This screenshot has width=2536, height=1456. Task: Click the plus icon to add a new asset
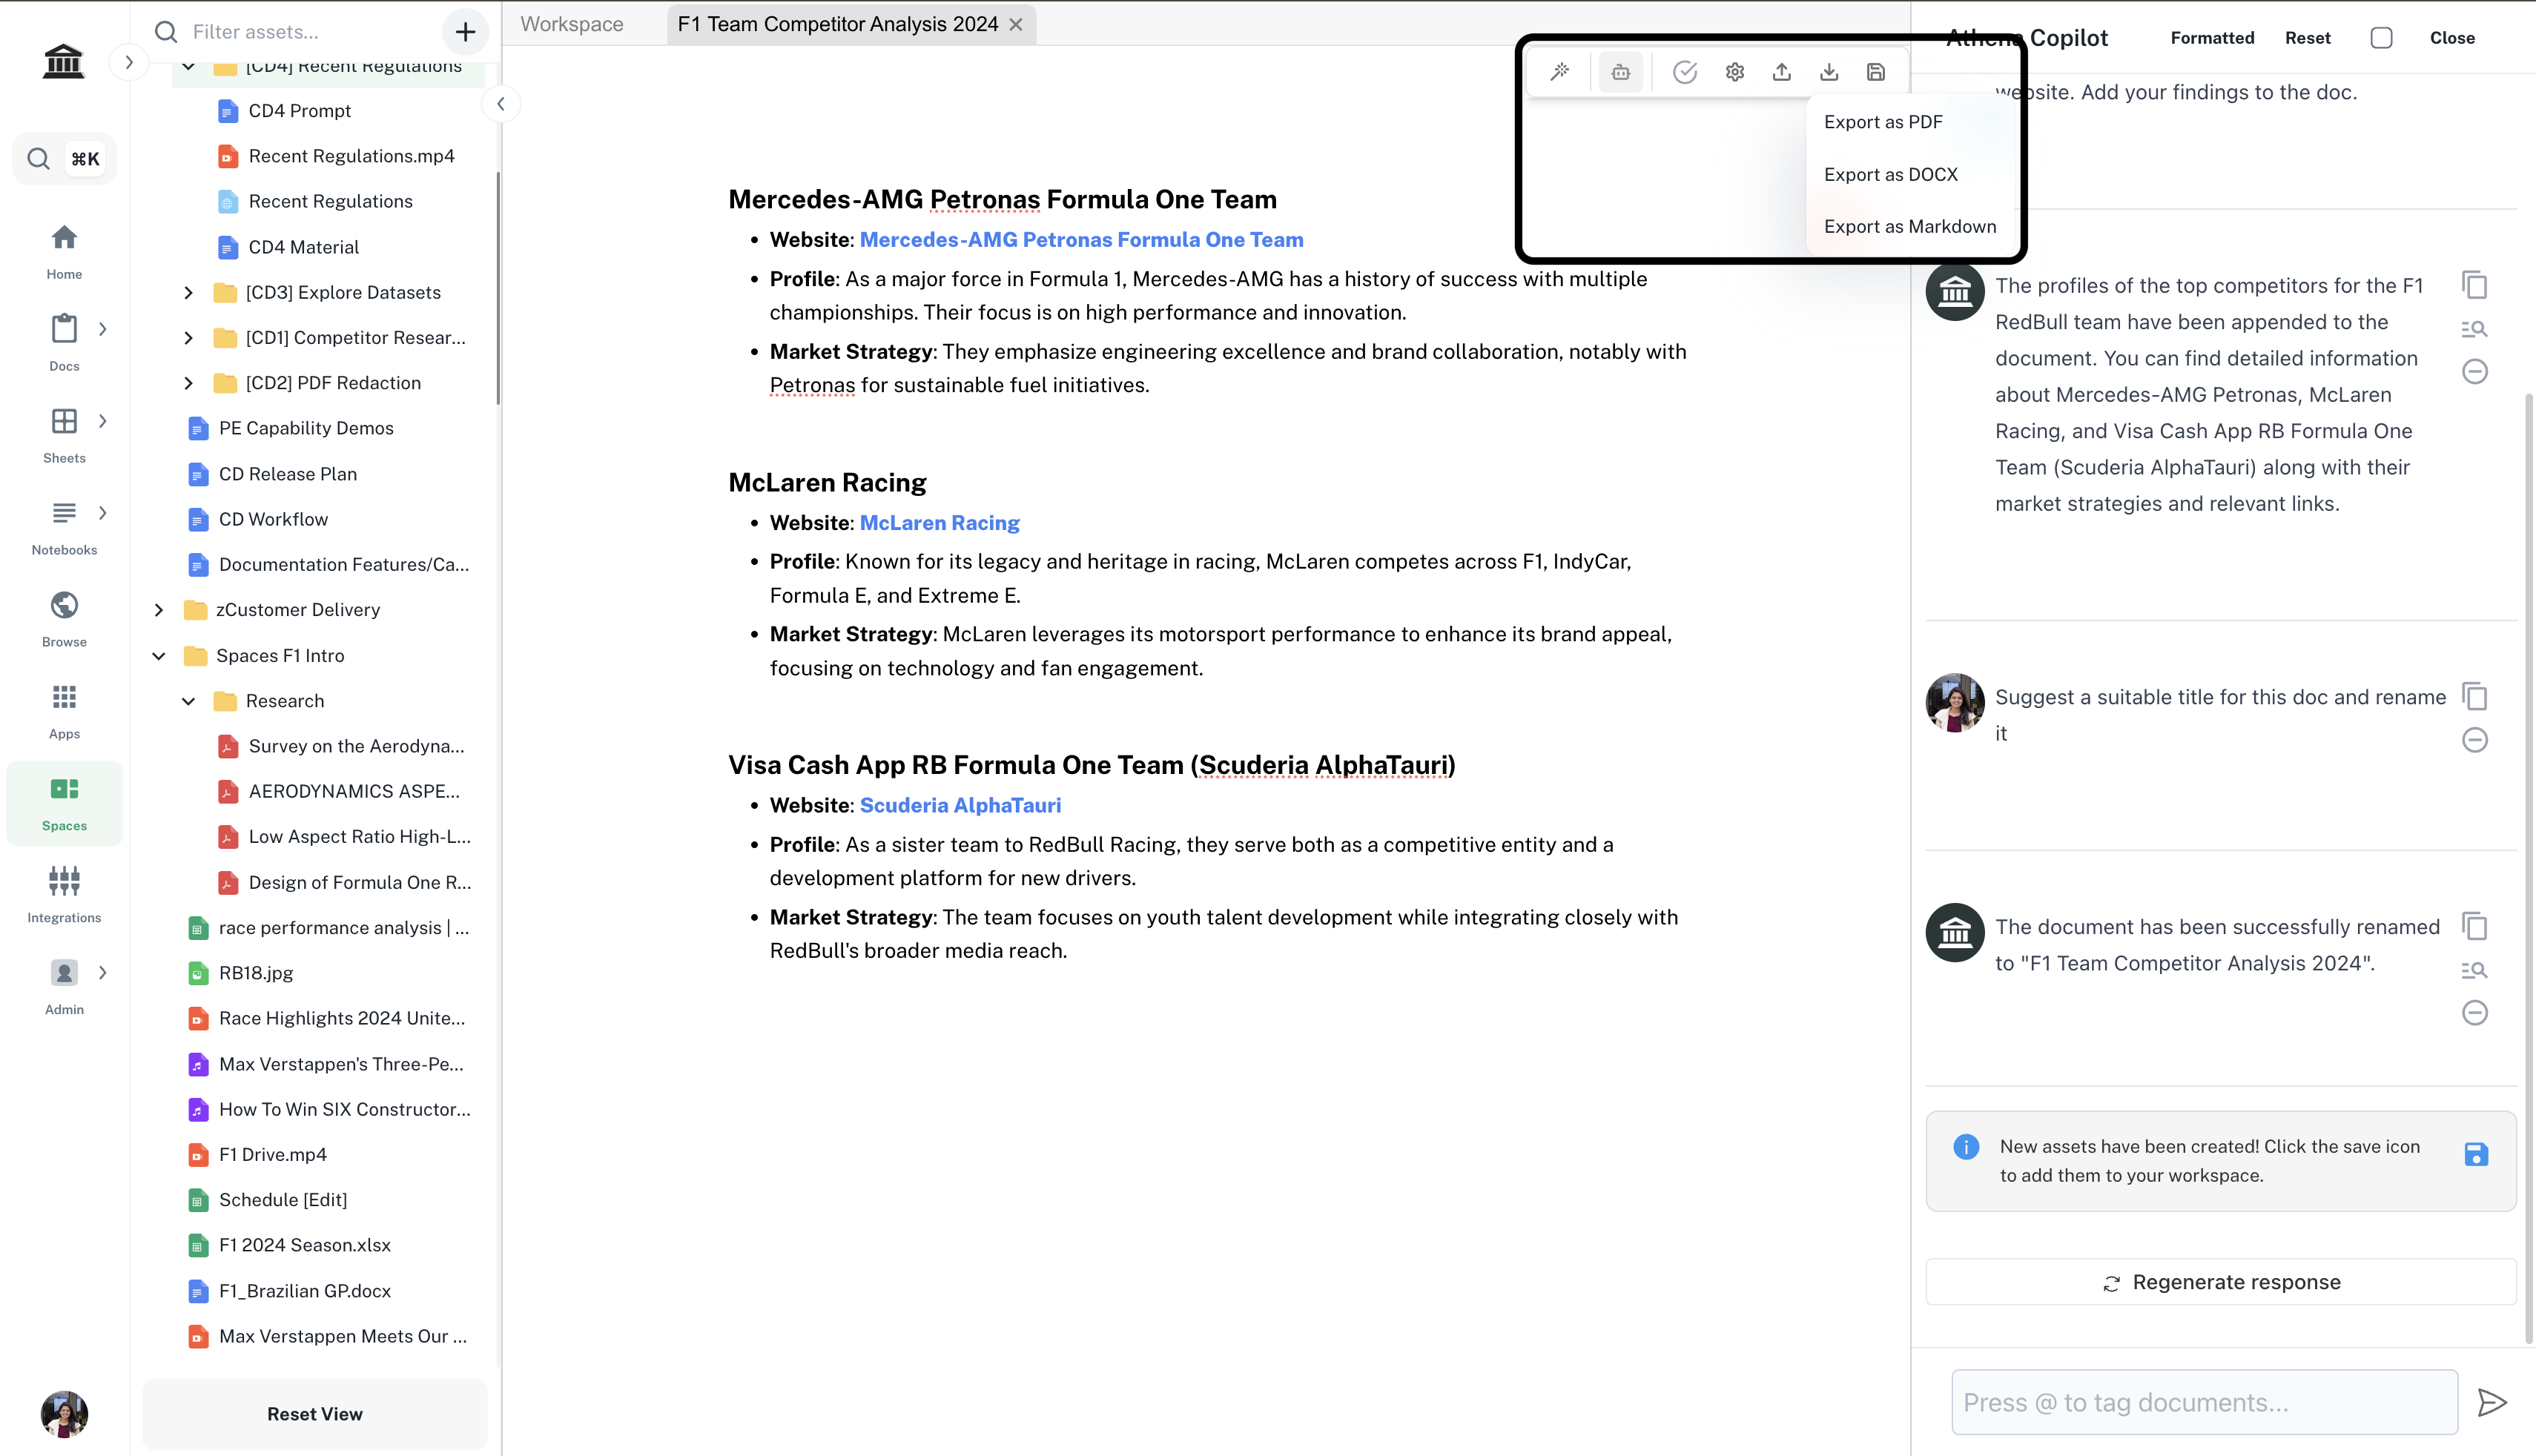point(465,32)
